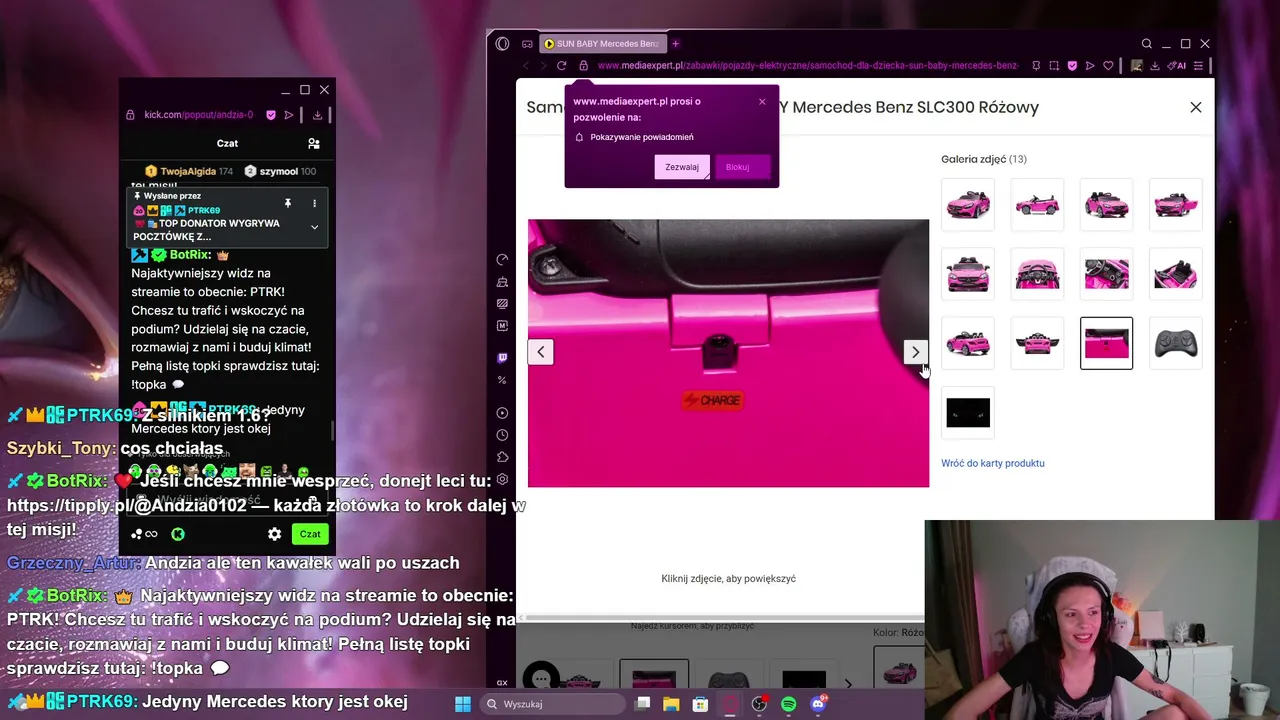Screen dimensions: 1280x720
Task: Open the send-flow arrow icon in Opera toolbar
Action: point(1090,66)
